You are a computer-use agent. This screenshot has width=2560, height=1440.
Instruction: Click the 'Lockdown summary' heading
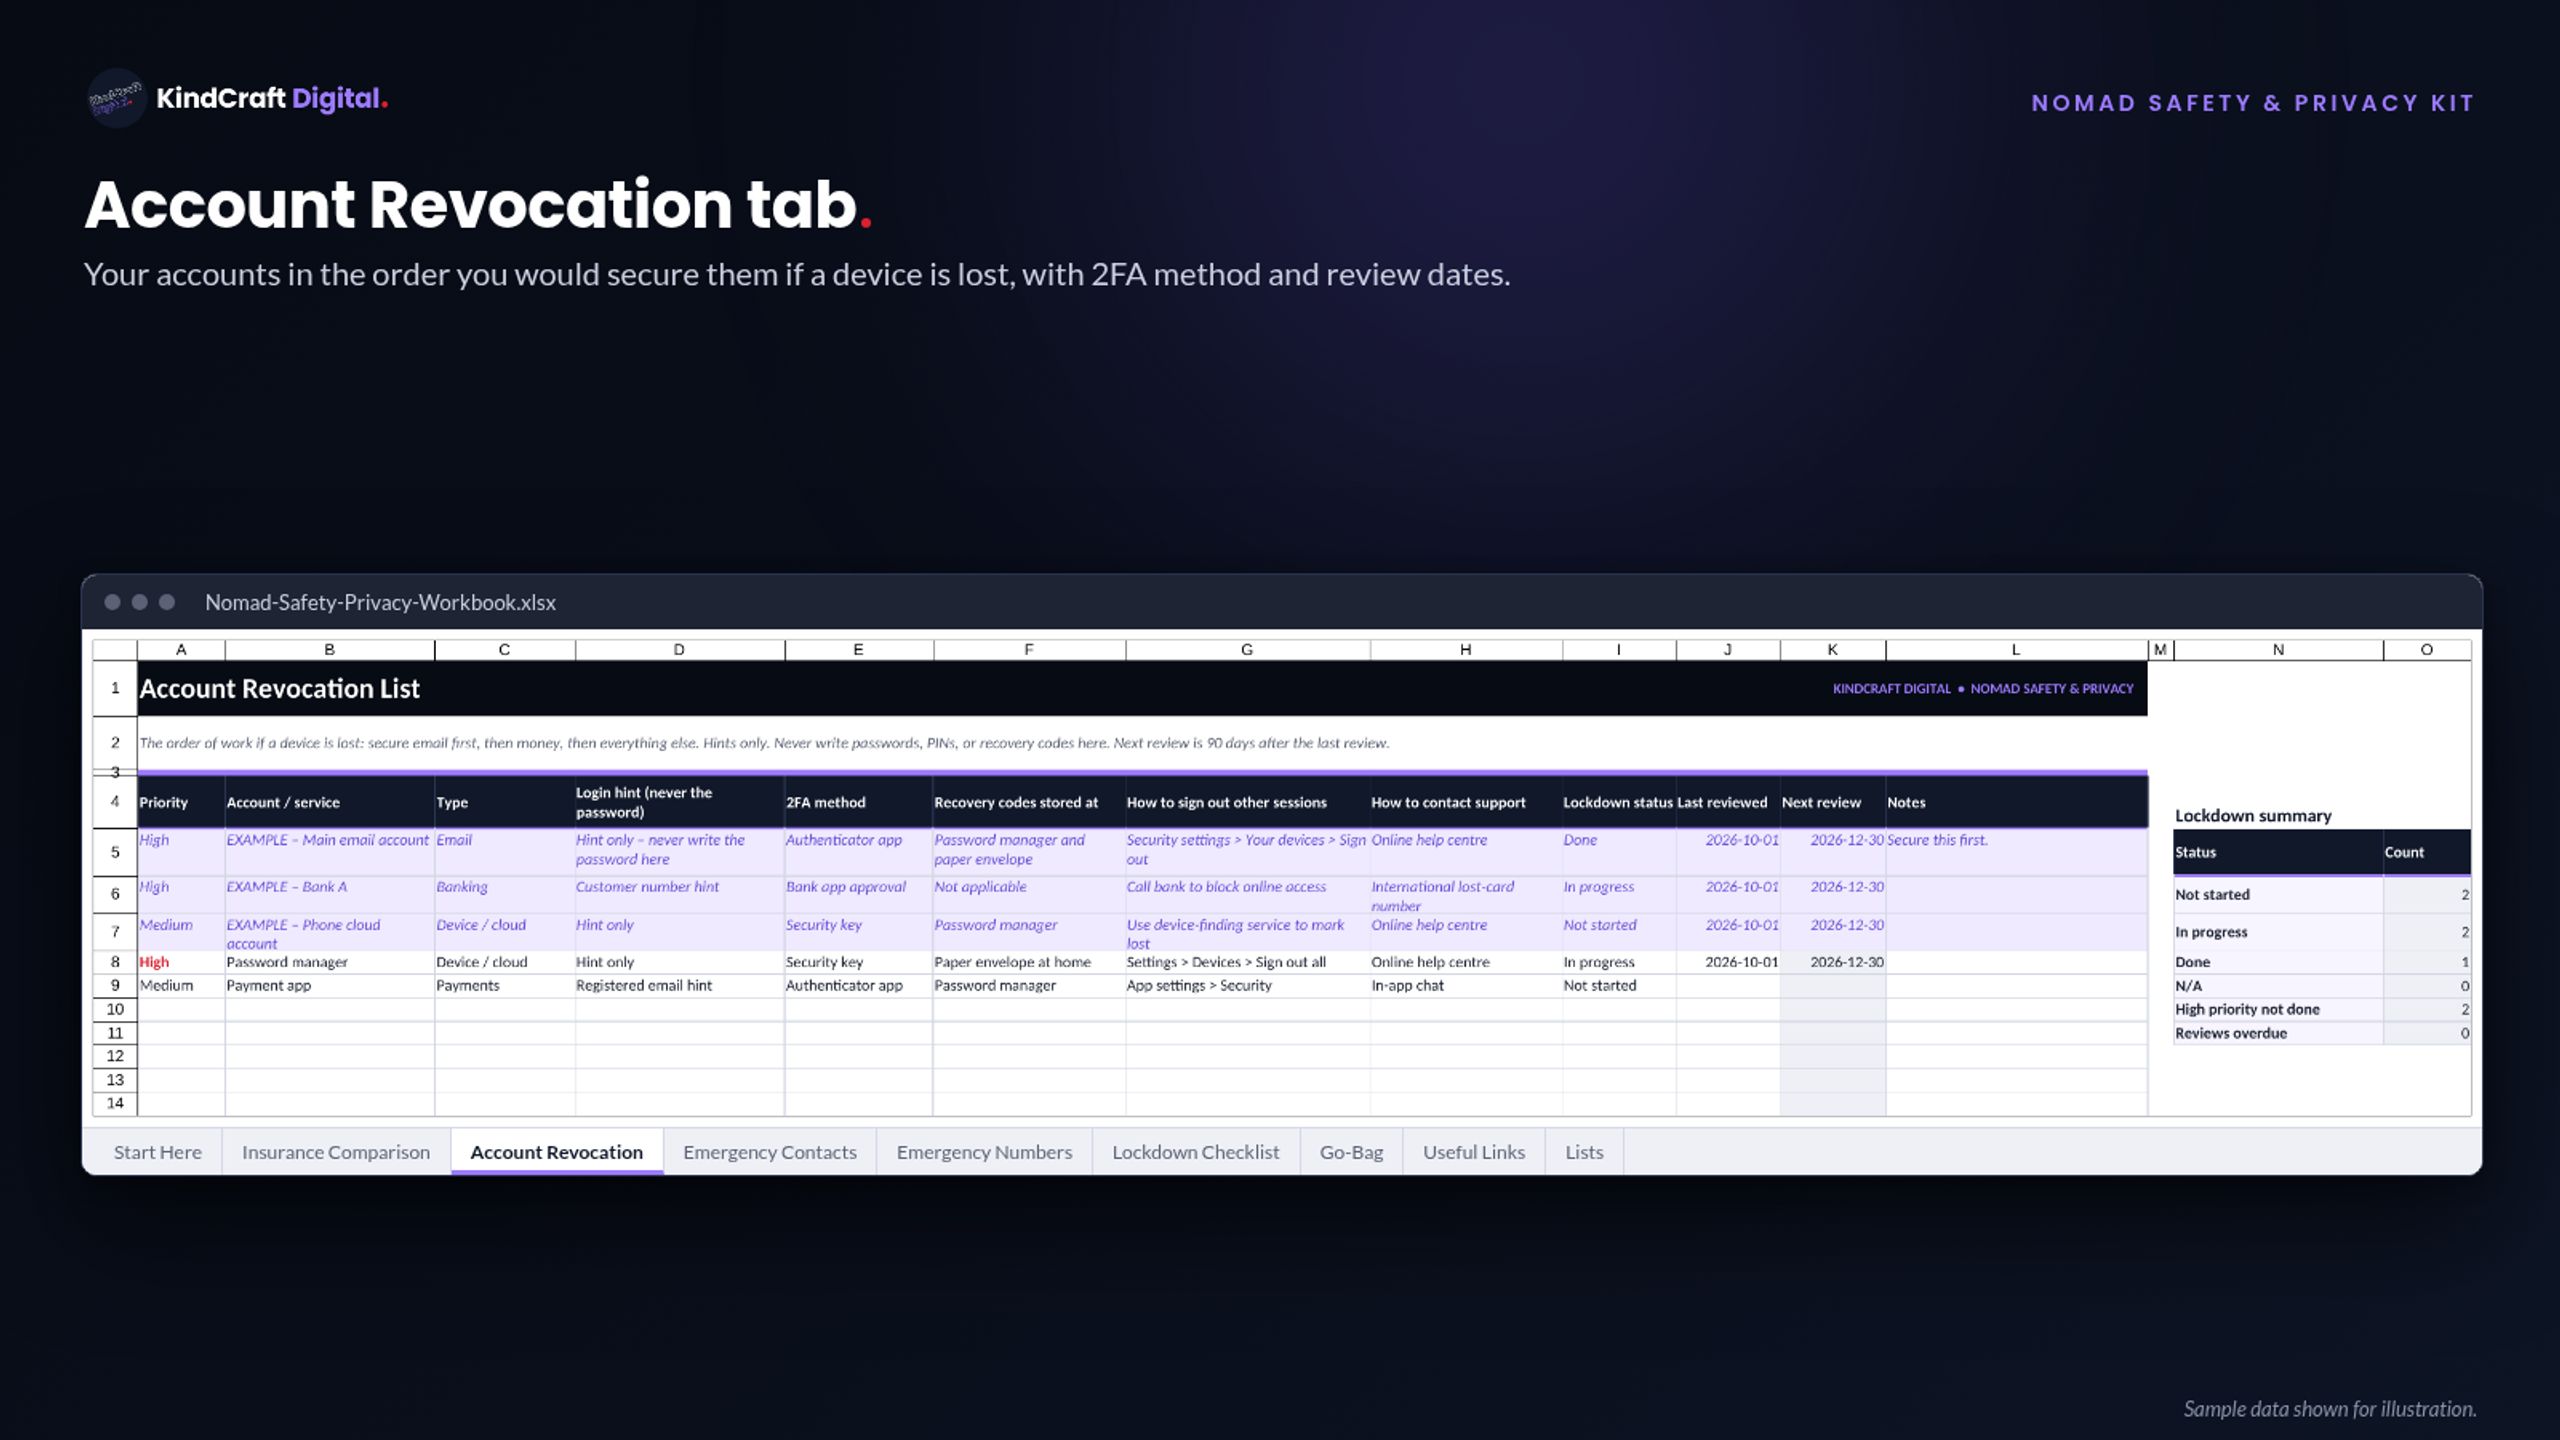click(2253, 816)
